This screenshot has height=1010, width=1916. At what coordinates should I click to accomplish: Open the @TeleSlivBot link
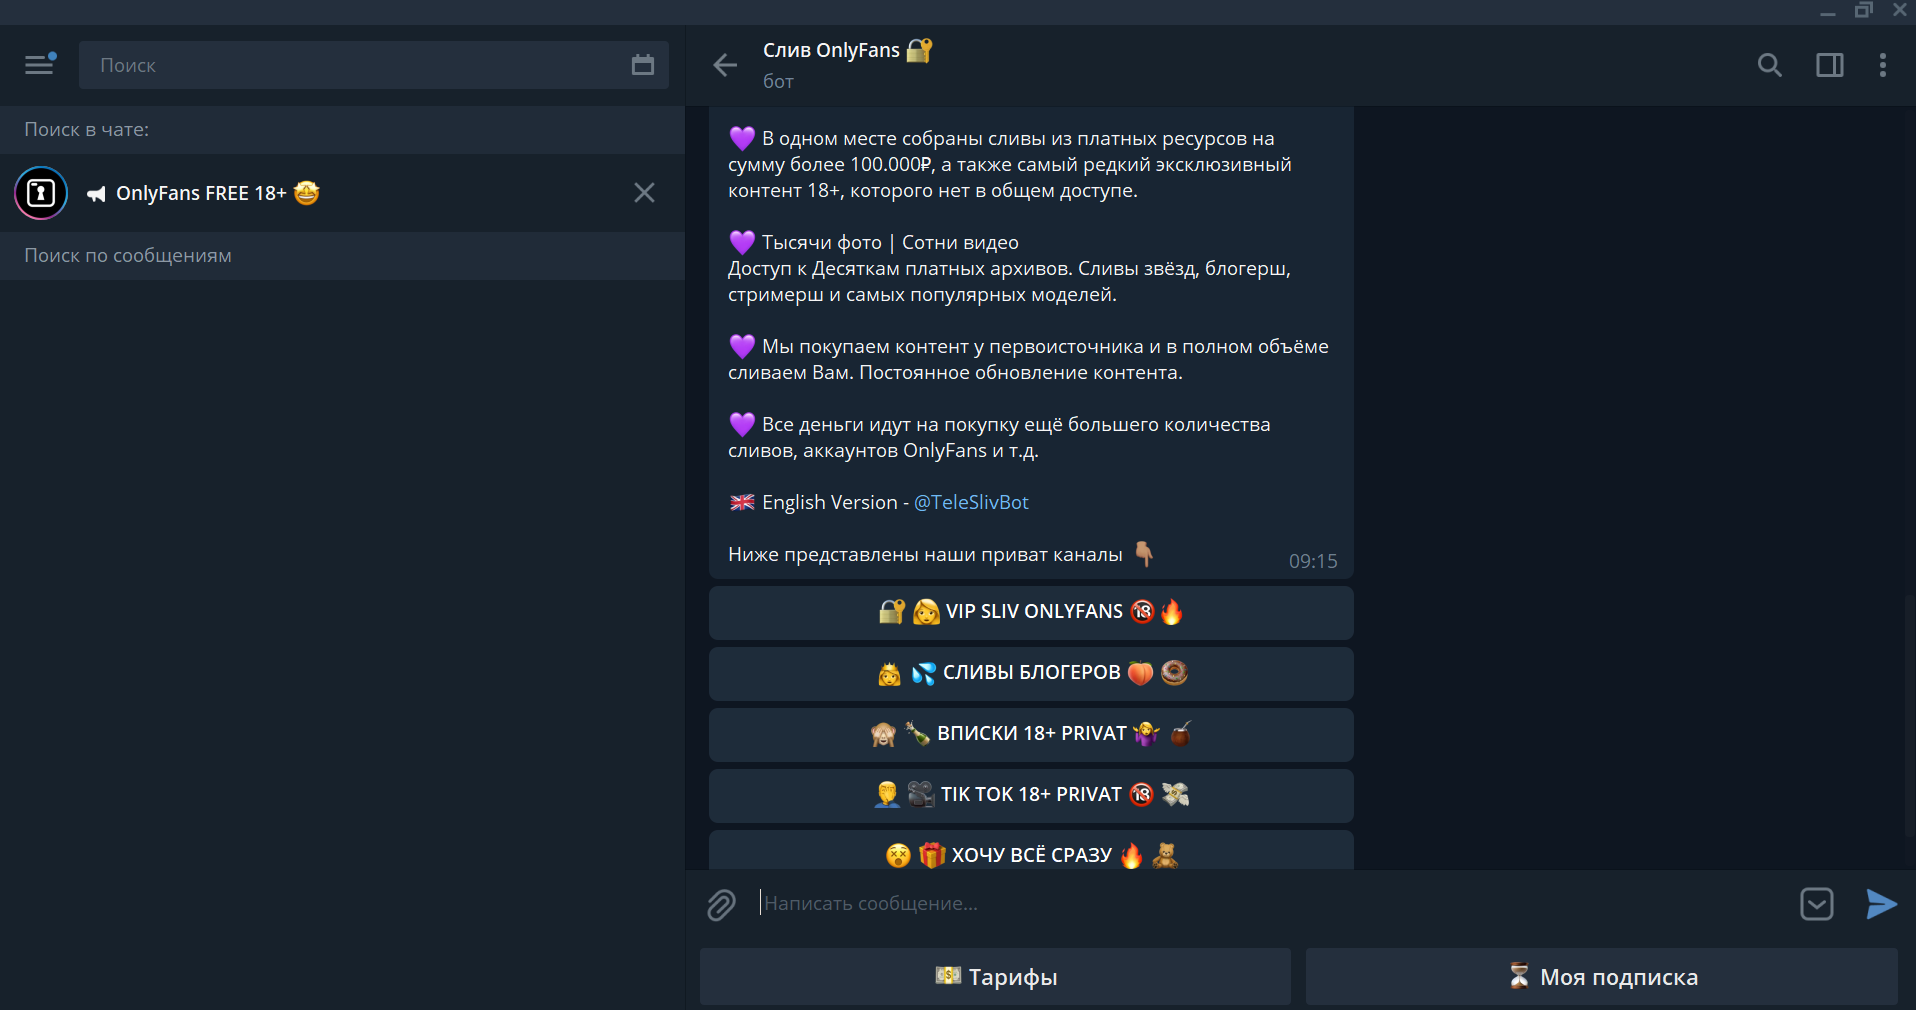pos(971,502)
